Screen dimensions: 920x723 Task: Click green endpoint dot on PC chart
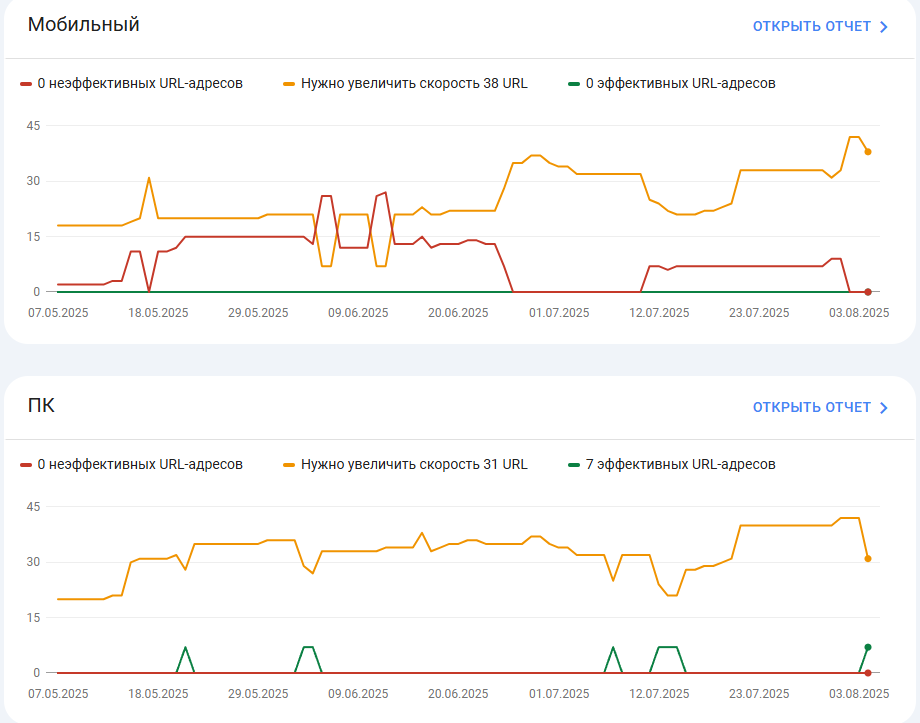[x=868, y=647]
